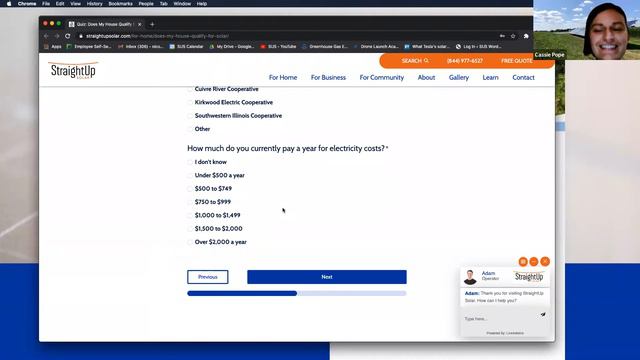This screenshot has width=640, height=360.
Task: Click the StraightUp Solar logo
Action: [73, 70]
